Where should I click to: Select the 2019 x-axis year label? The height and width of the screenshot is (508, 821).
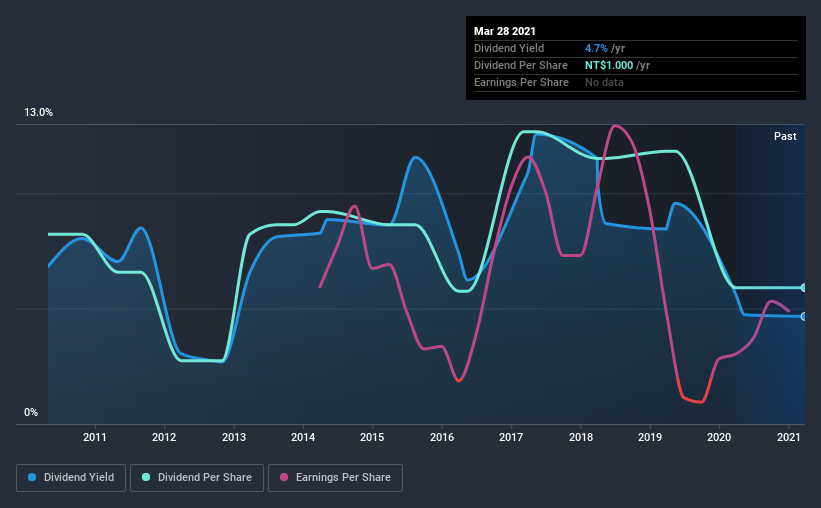[x=650, y=437]
